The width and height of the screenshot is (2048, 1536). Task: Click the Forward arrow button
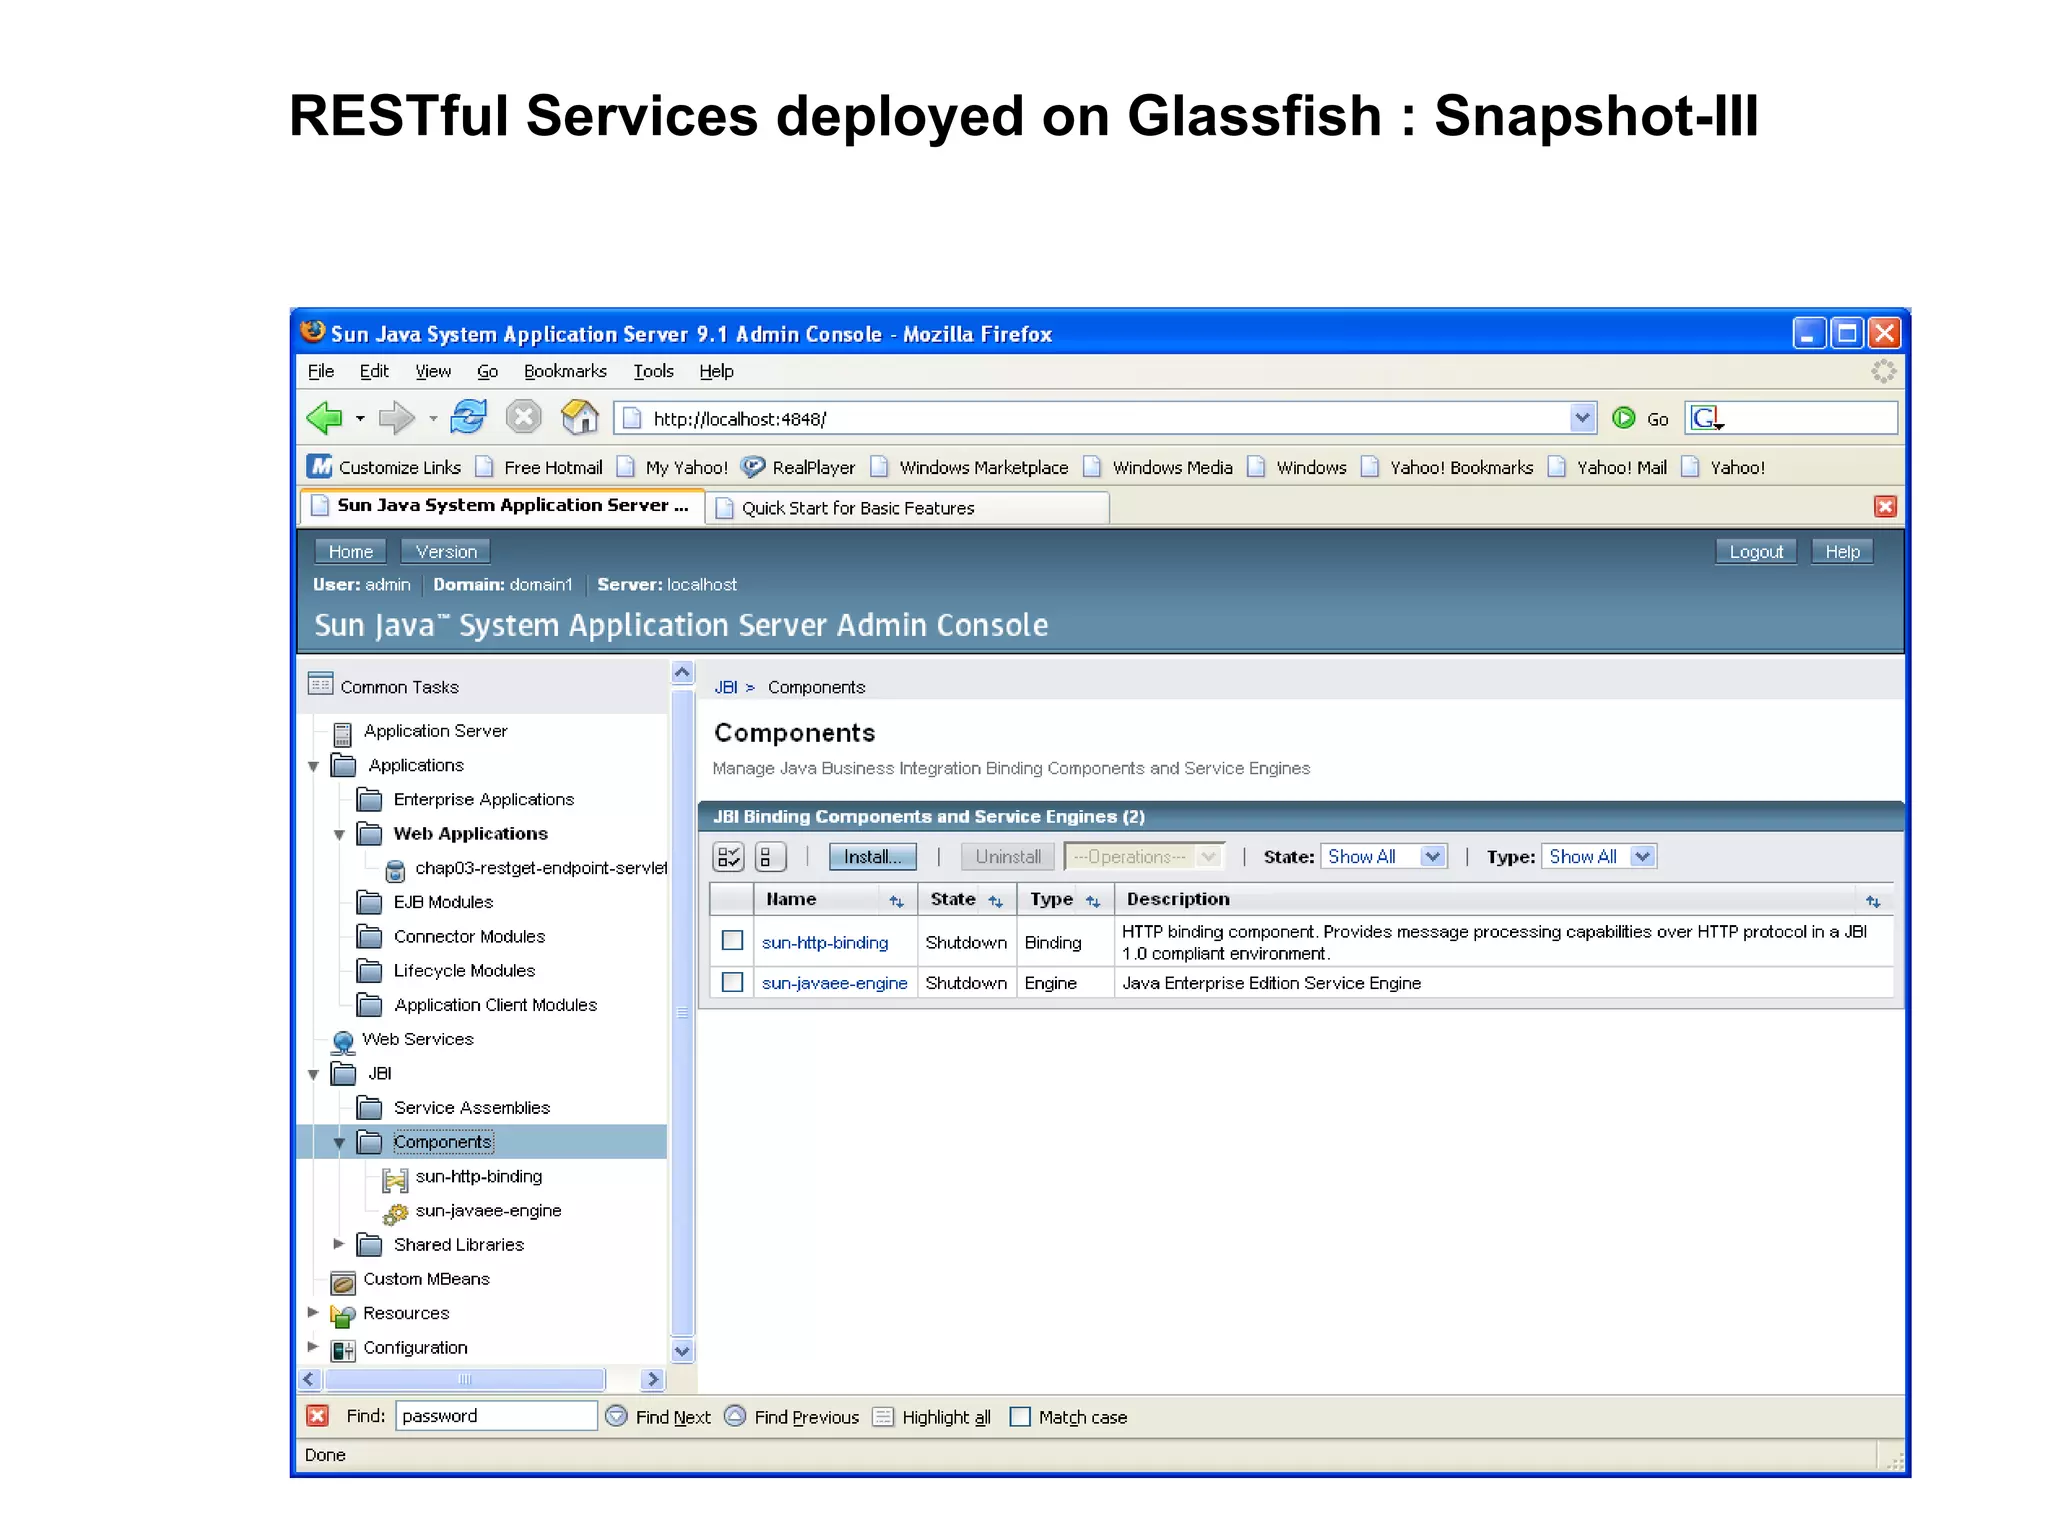coord(397,418)
